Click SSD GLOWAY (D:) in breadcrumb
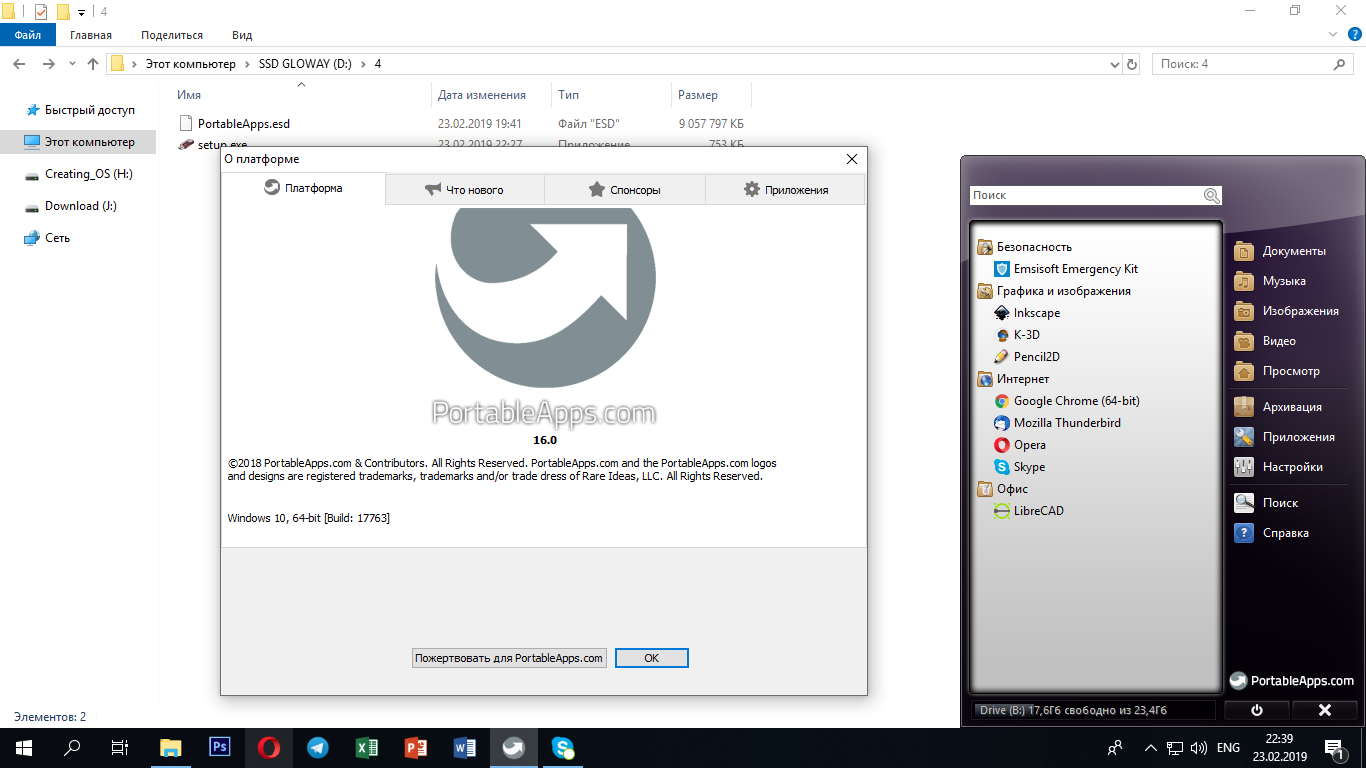Image resolution: width=1366 pixels, height=768 pixels. pyautogui.click(x=305, y=64)
